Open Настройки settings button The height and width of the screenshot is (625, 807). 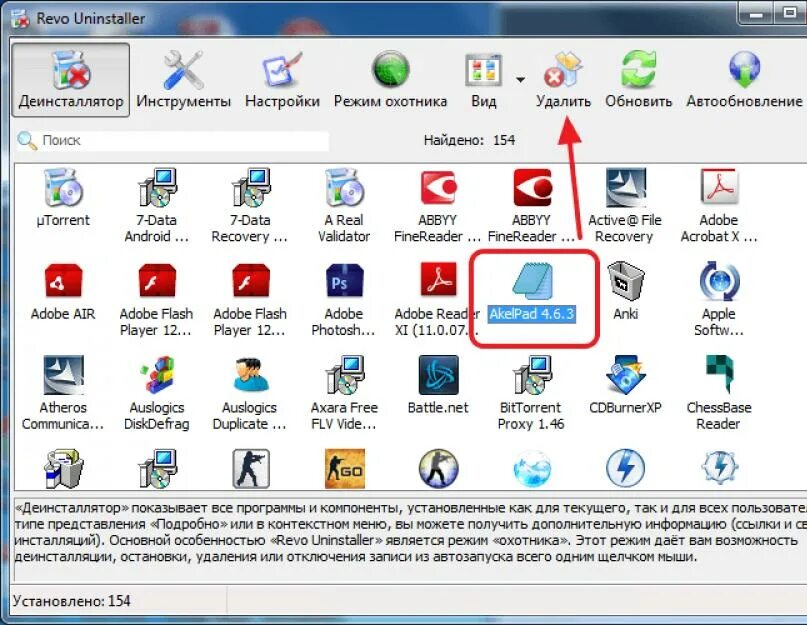[x=282, y=80]
